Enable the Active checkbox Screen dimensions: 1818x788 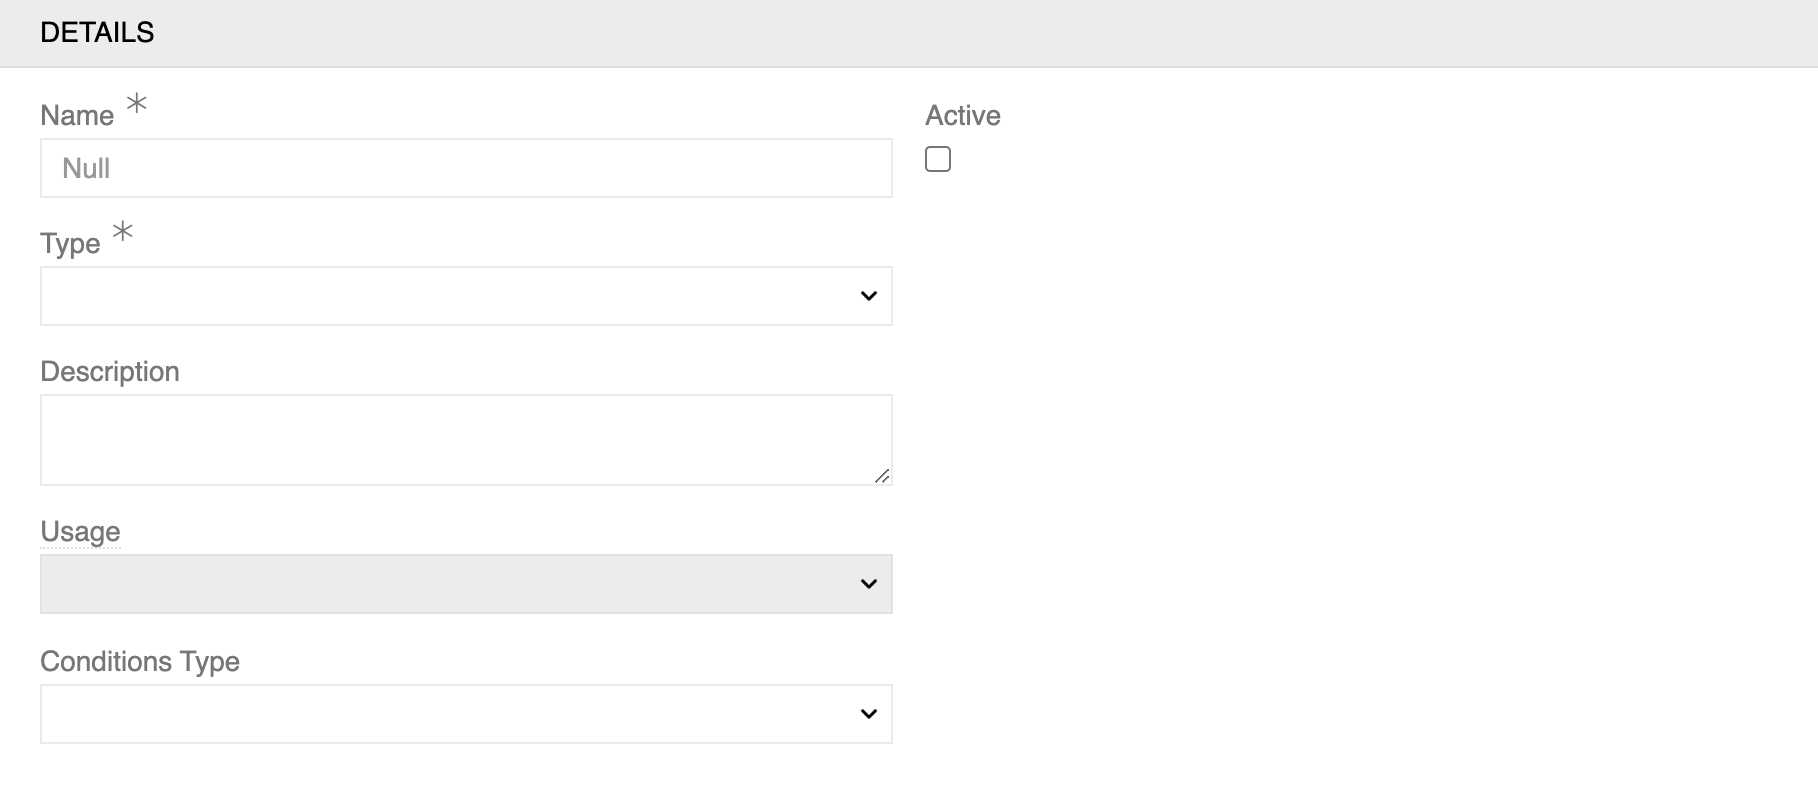pyautogui.click(x=938, y=158)
